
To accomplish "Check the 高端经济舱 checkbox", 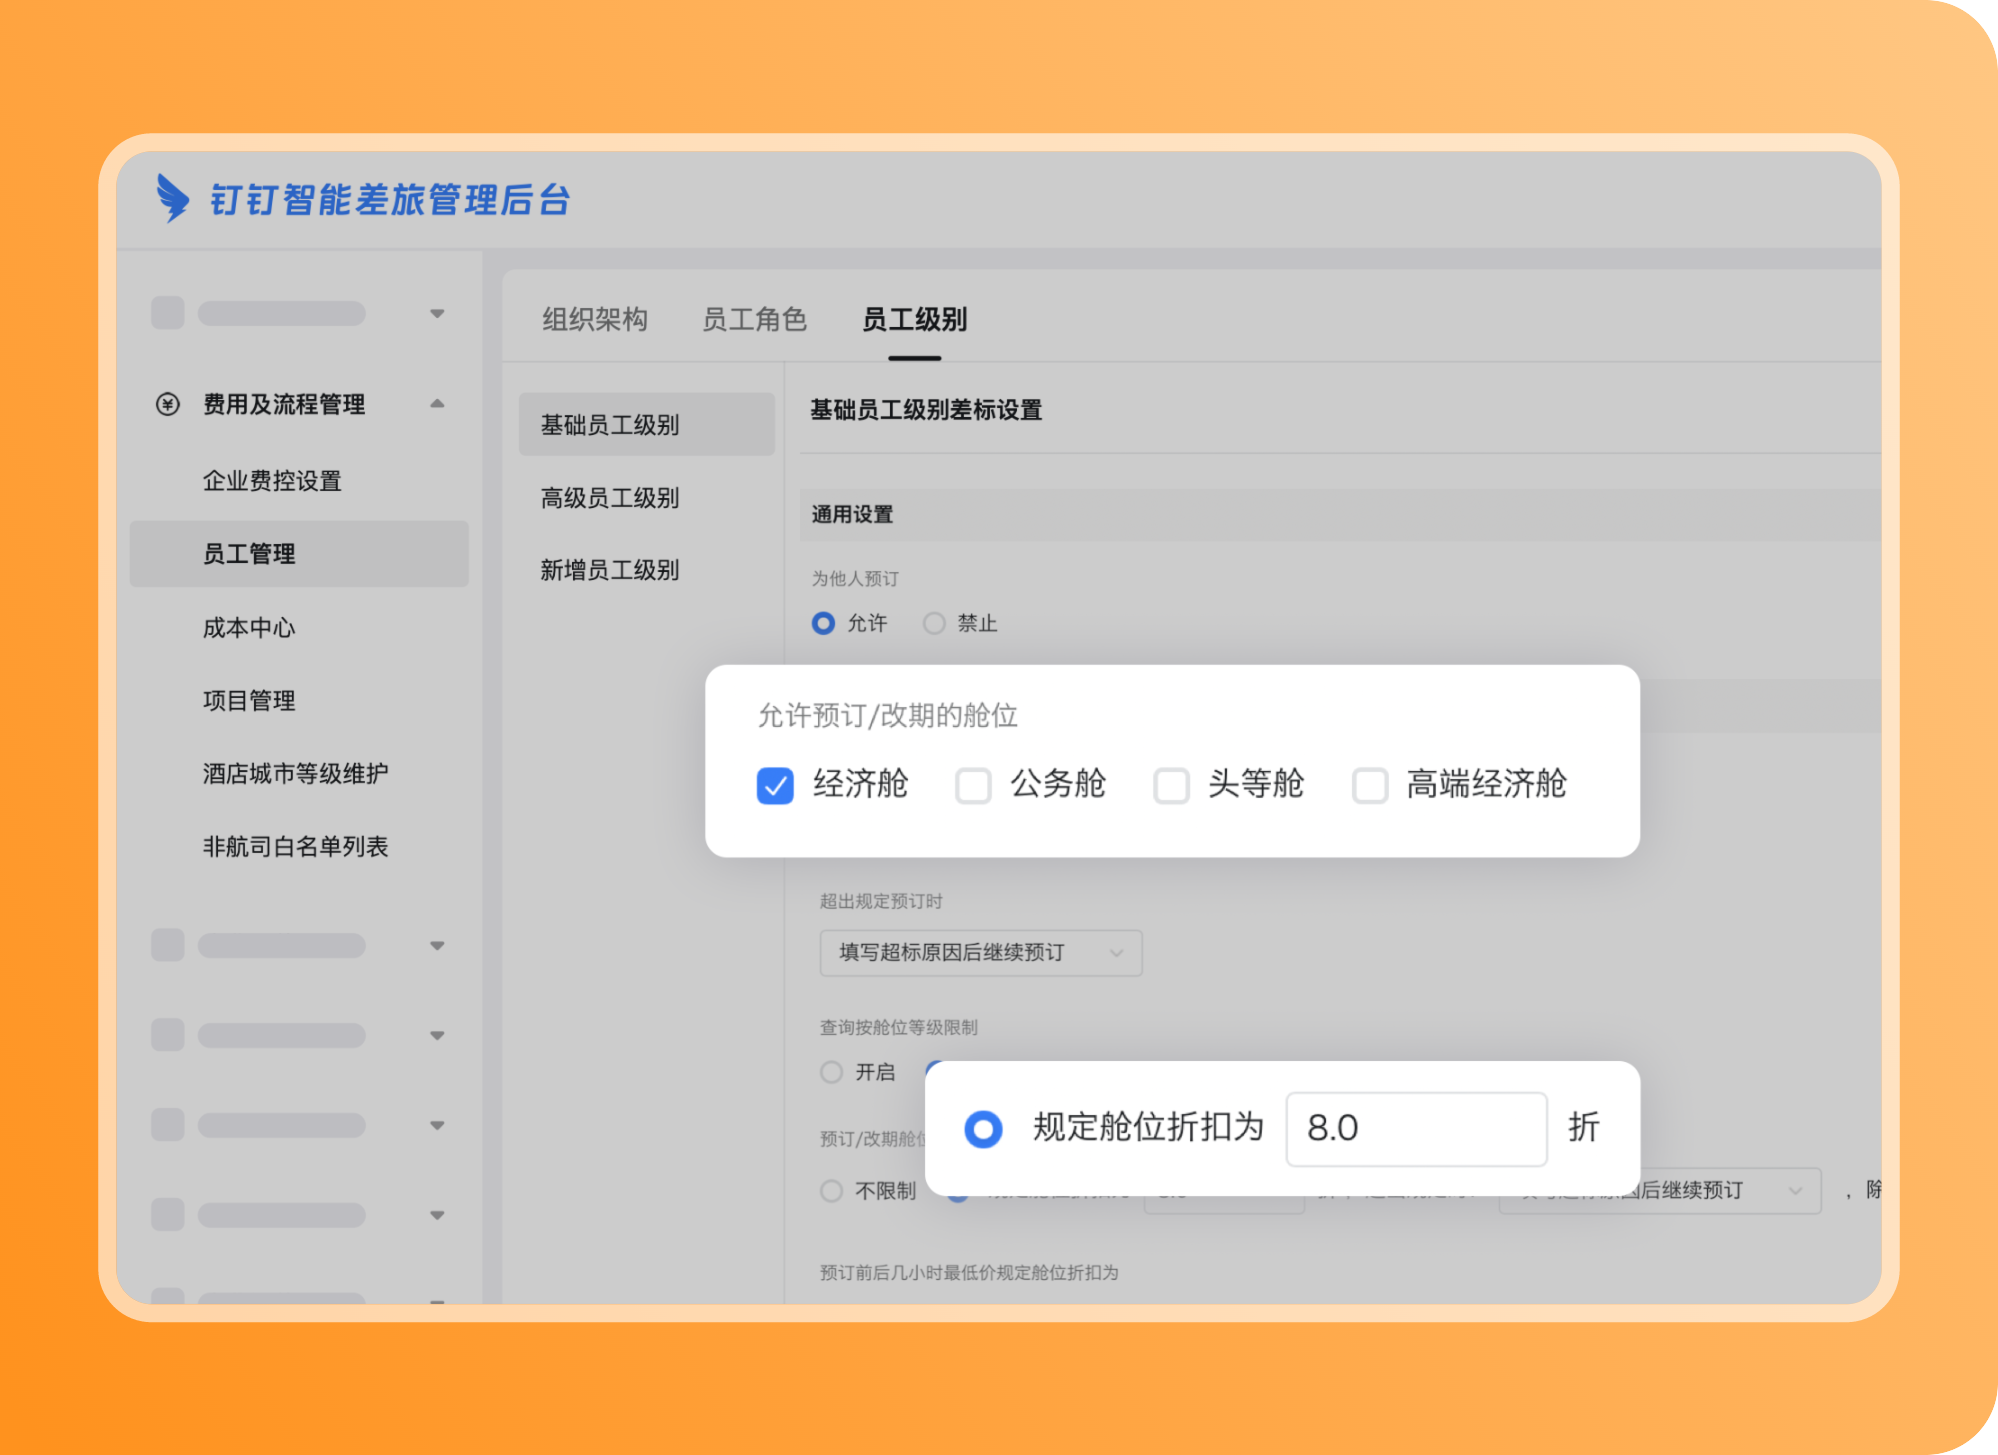I will coord(1369,786).
